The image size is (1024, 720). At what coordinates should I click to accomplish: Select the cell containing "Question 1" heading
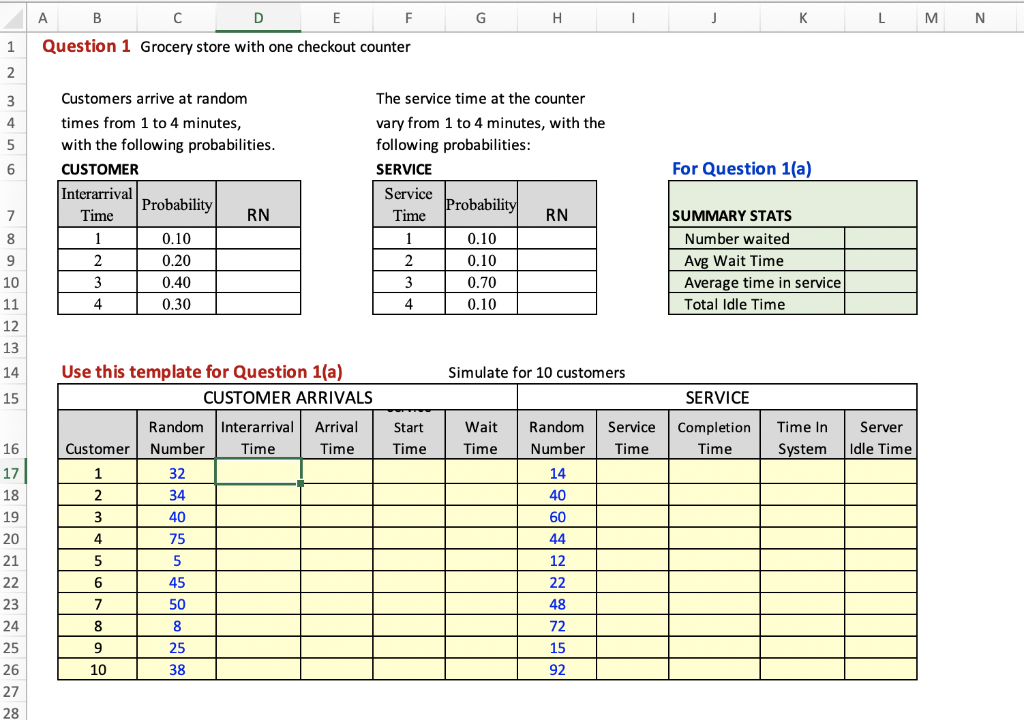click(82, 46)
